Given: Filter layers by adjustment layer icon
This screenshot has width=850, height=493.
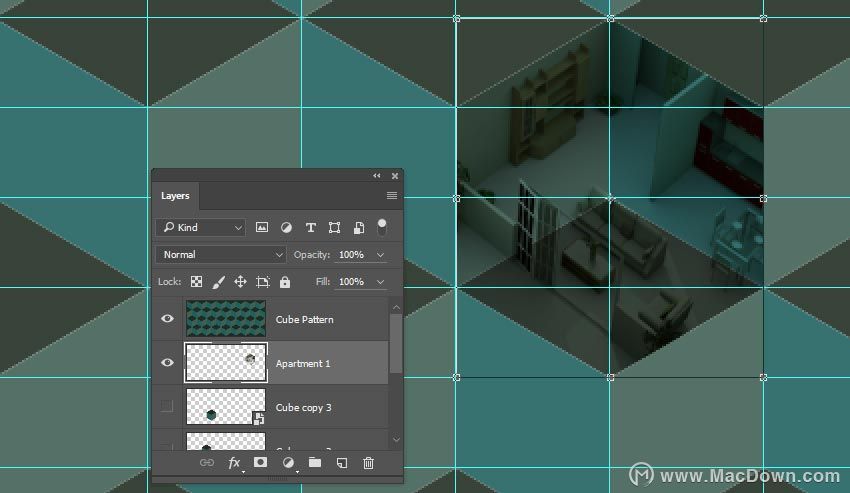Looking at the screenshot, I should pos(286,228).
